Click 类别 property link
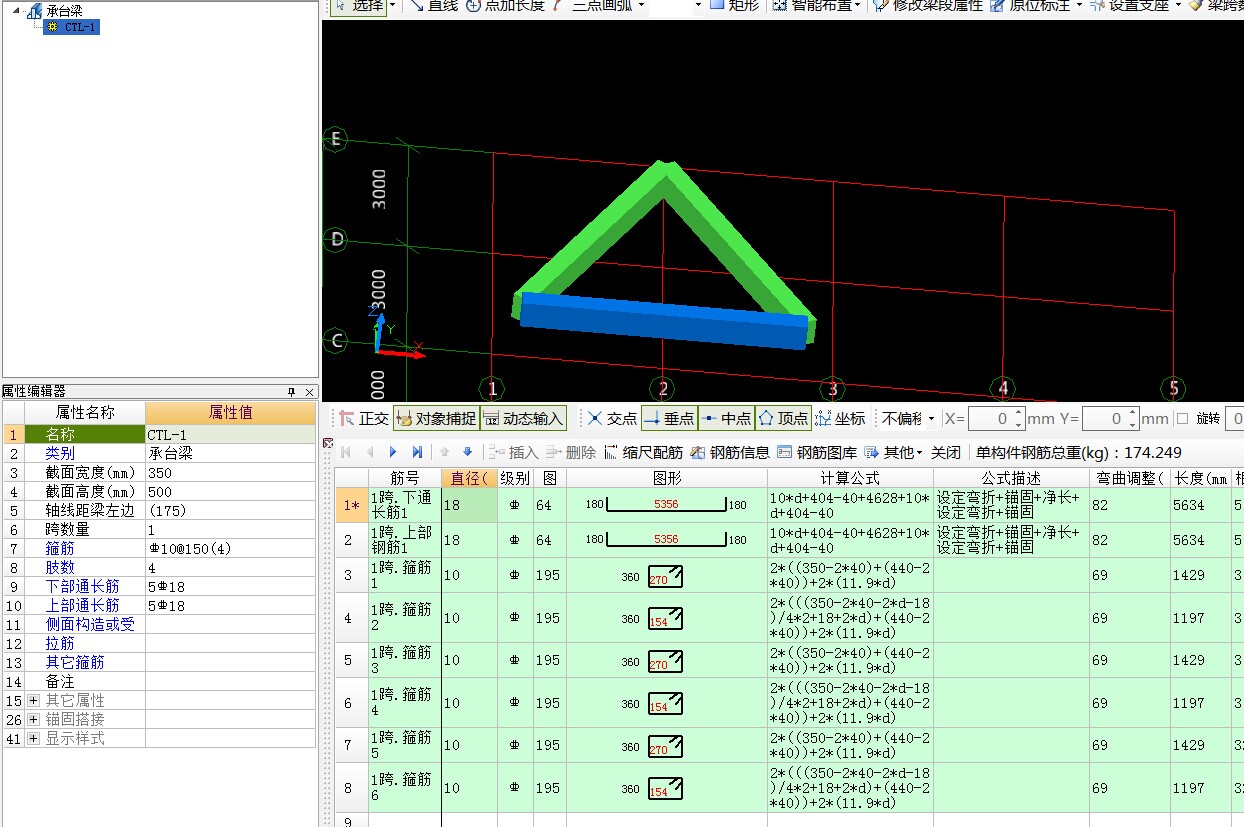This screenshot has height=827, width=1244. [x=60, y=453]
